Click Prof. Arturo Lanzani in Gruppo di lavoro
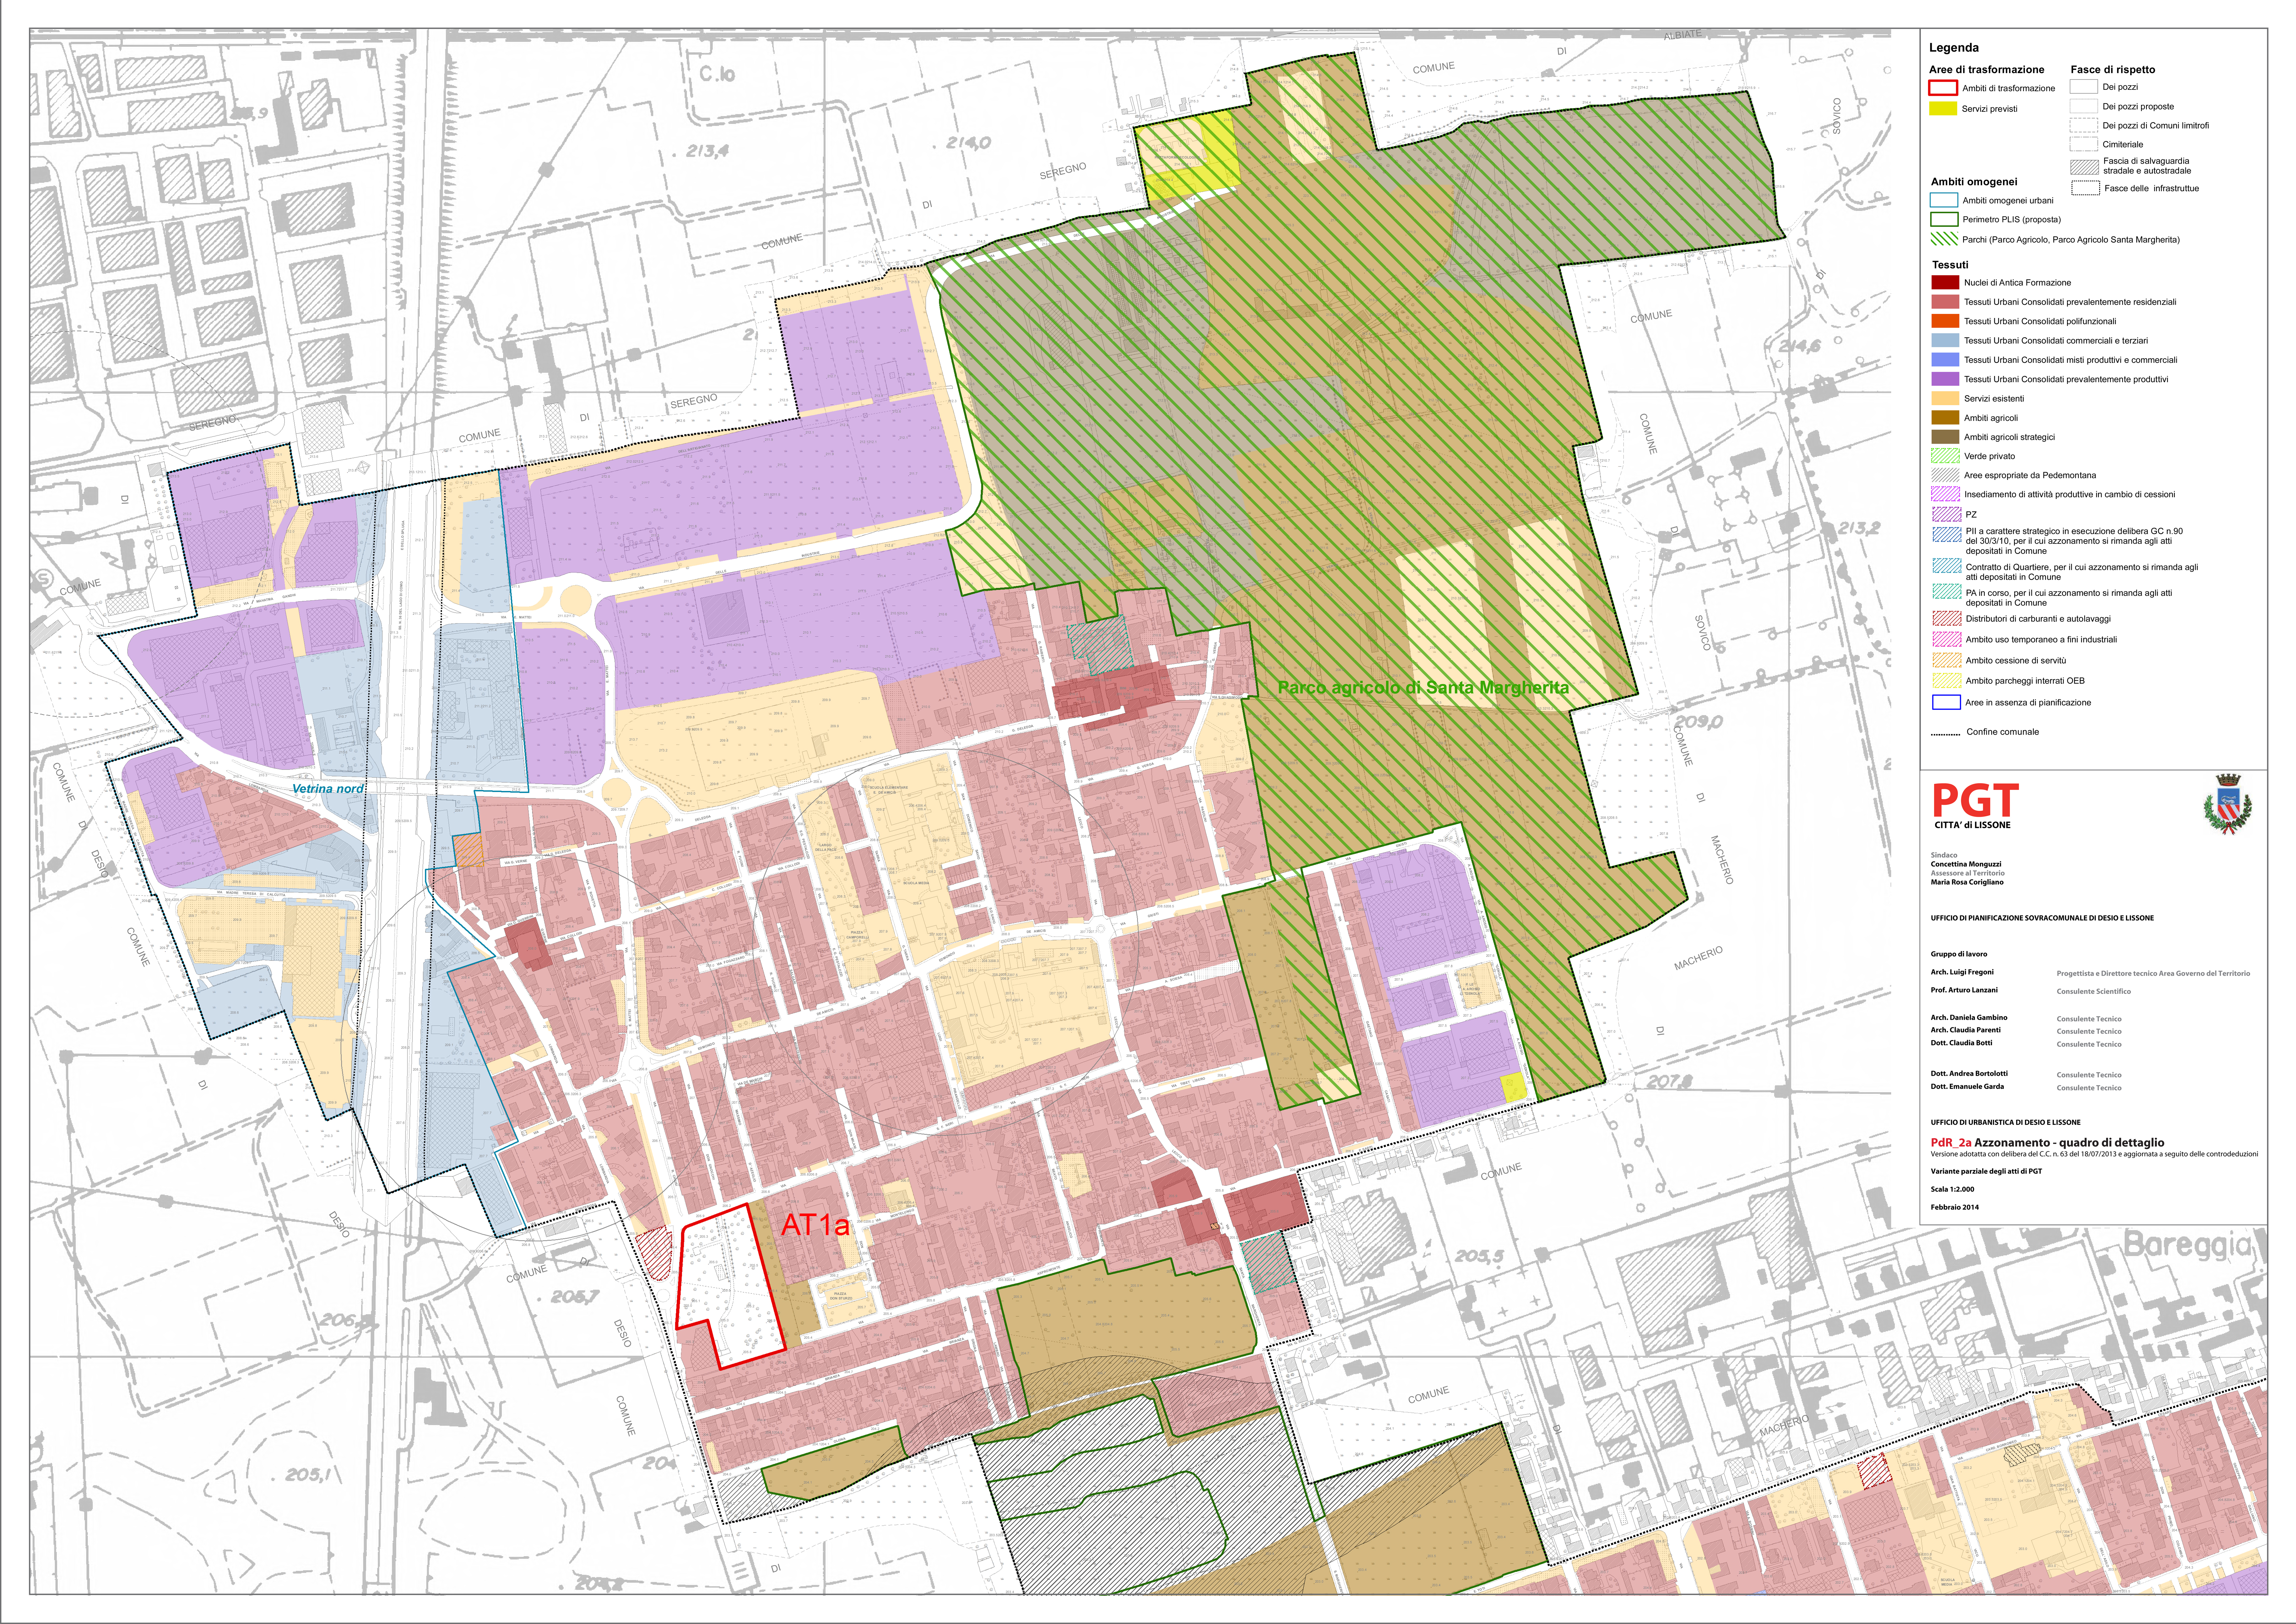Image resolution: width=2296 pixels, height=1624 pixels. coord(1964,990)
